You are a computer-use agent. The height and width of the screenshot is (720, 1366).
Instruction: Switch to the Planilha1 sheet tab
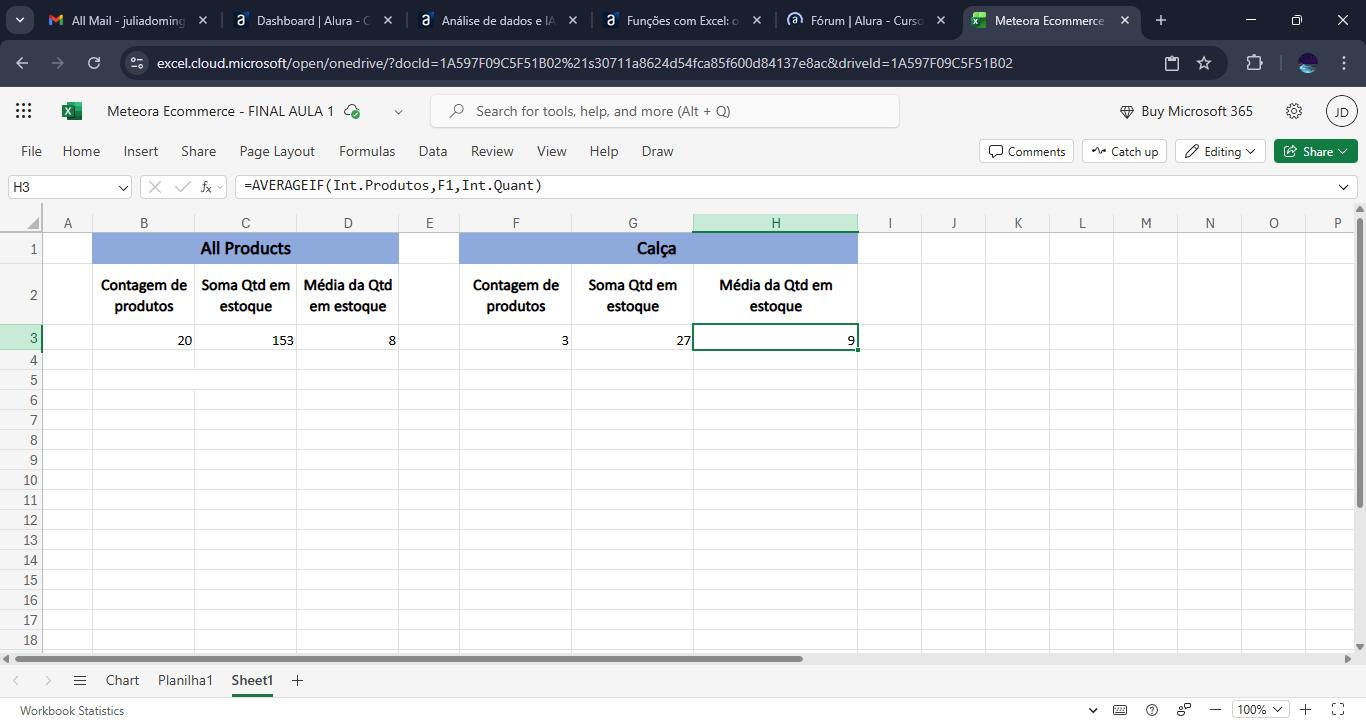185,680
